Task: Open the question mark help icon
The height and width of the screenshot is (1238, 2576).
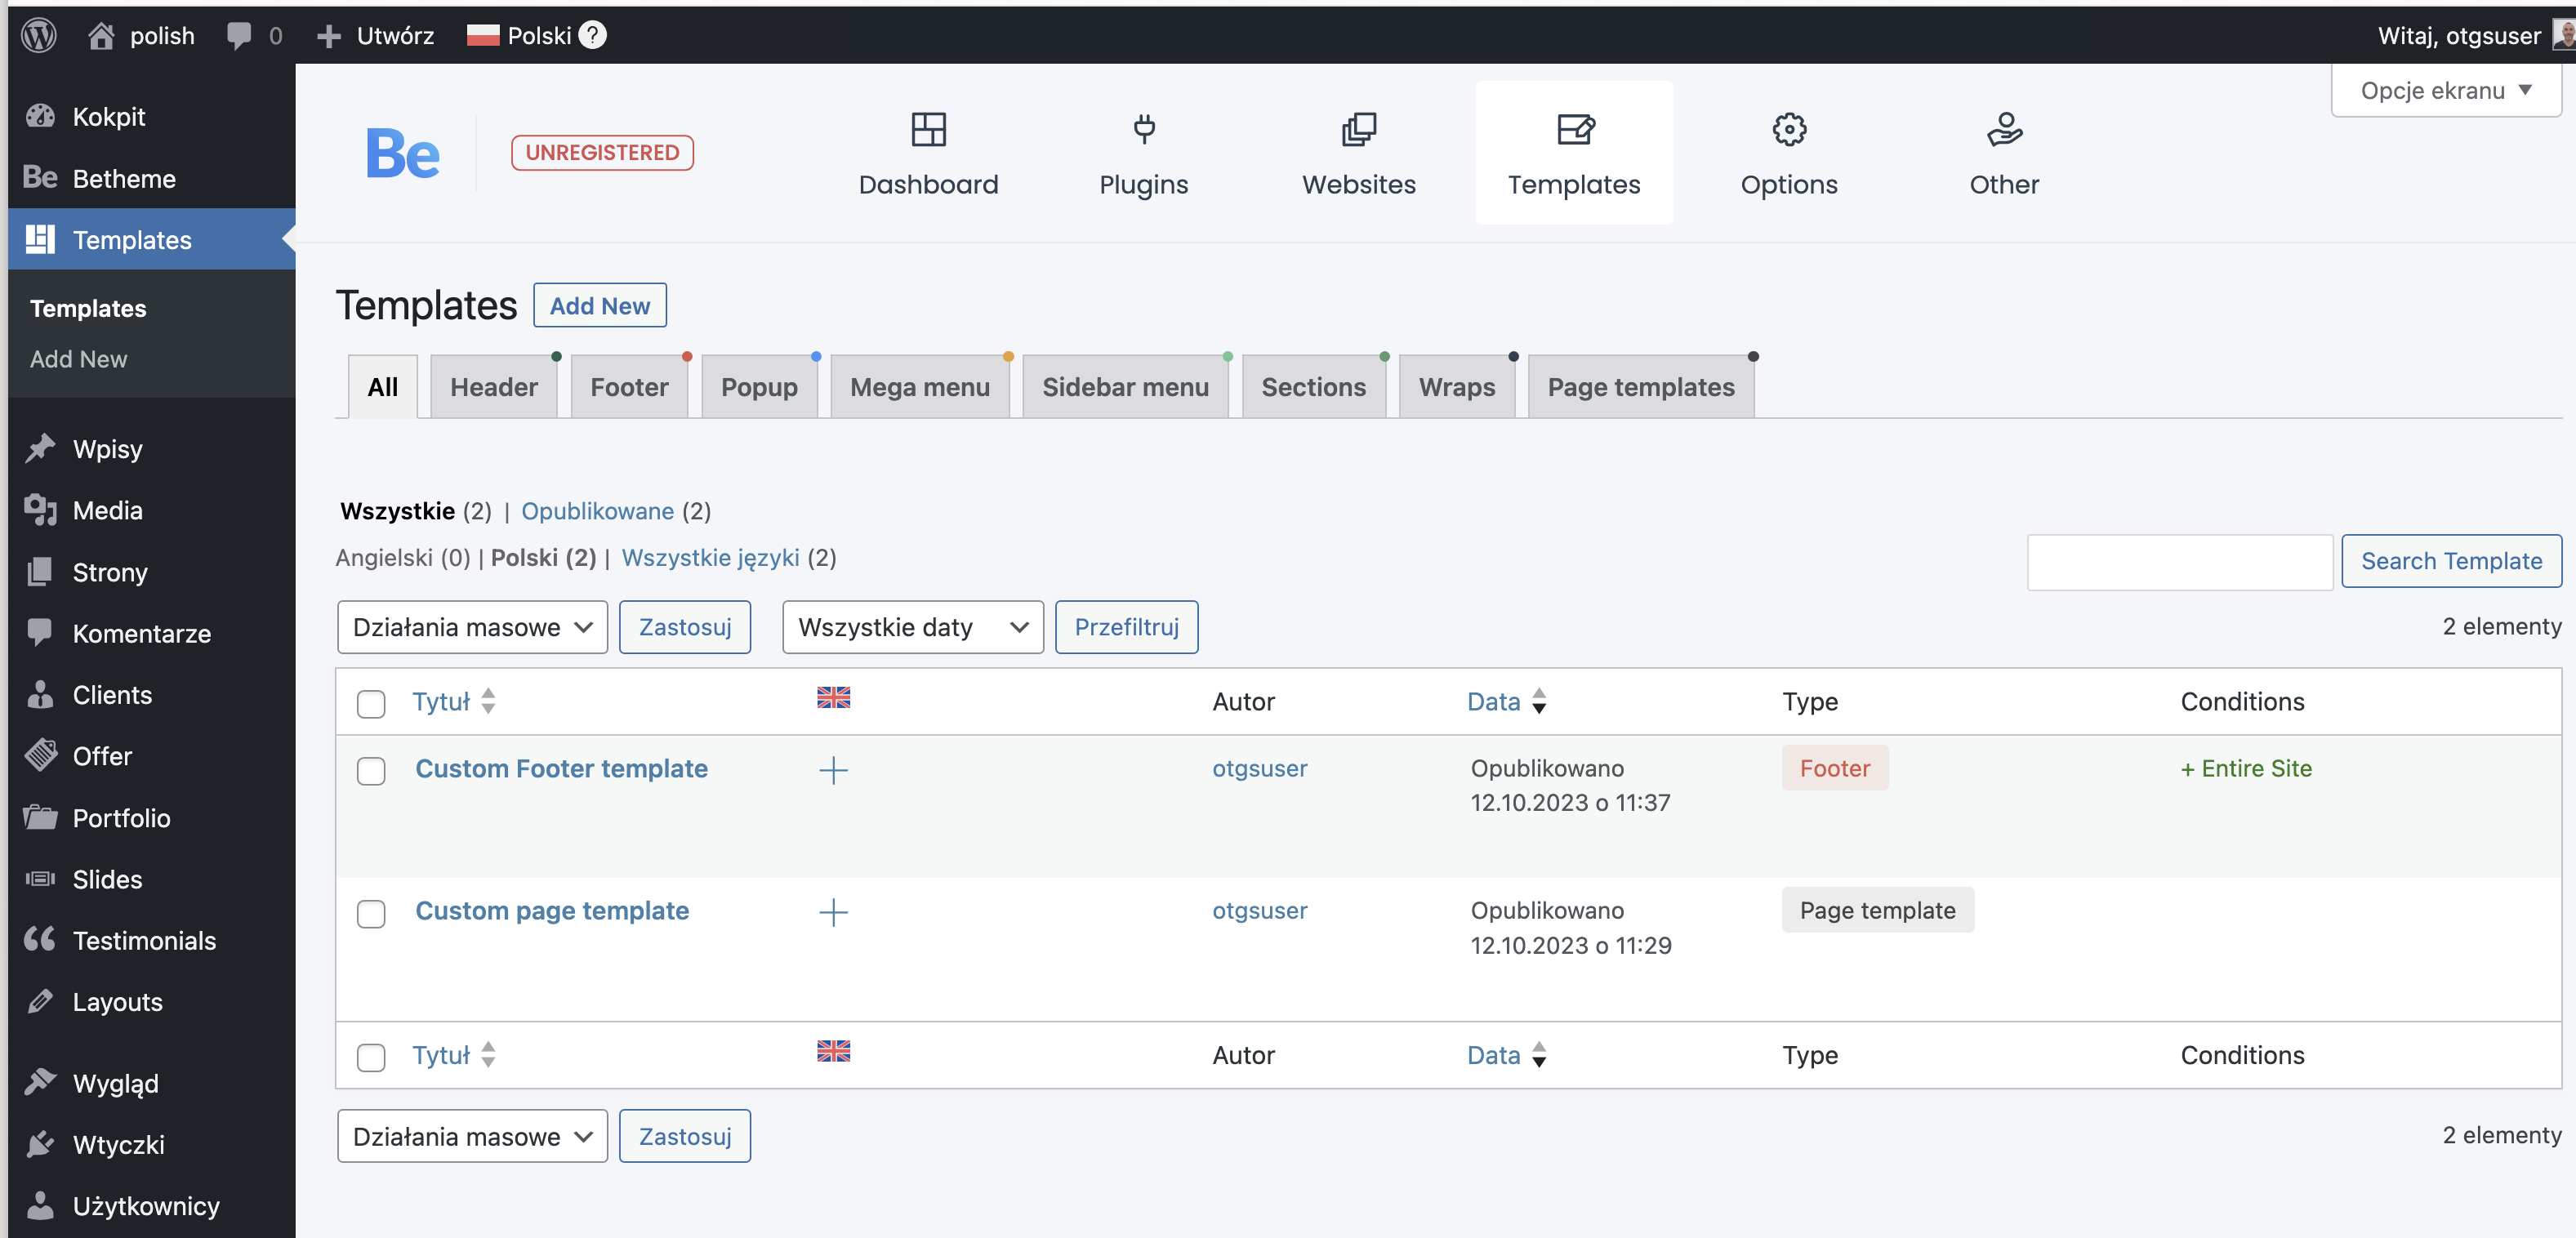Action: click(x=593, y=35)
